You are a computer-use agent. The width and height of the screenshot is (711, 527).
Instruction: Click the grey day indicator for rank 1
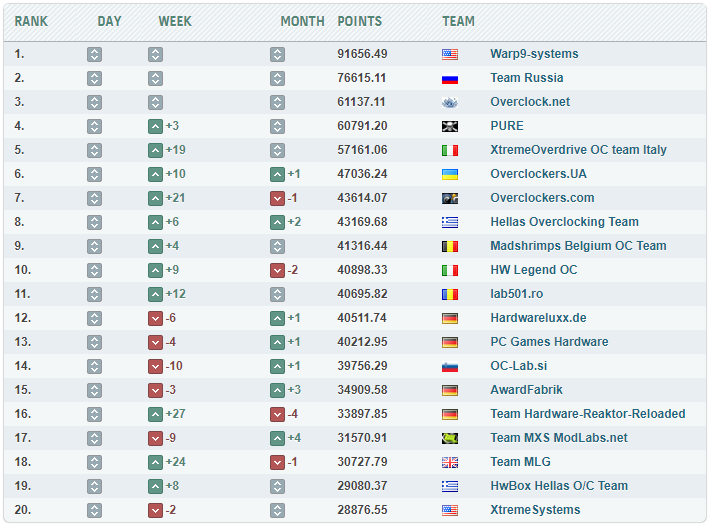pyautogui.click(x=94, y=54)
